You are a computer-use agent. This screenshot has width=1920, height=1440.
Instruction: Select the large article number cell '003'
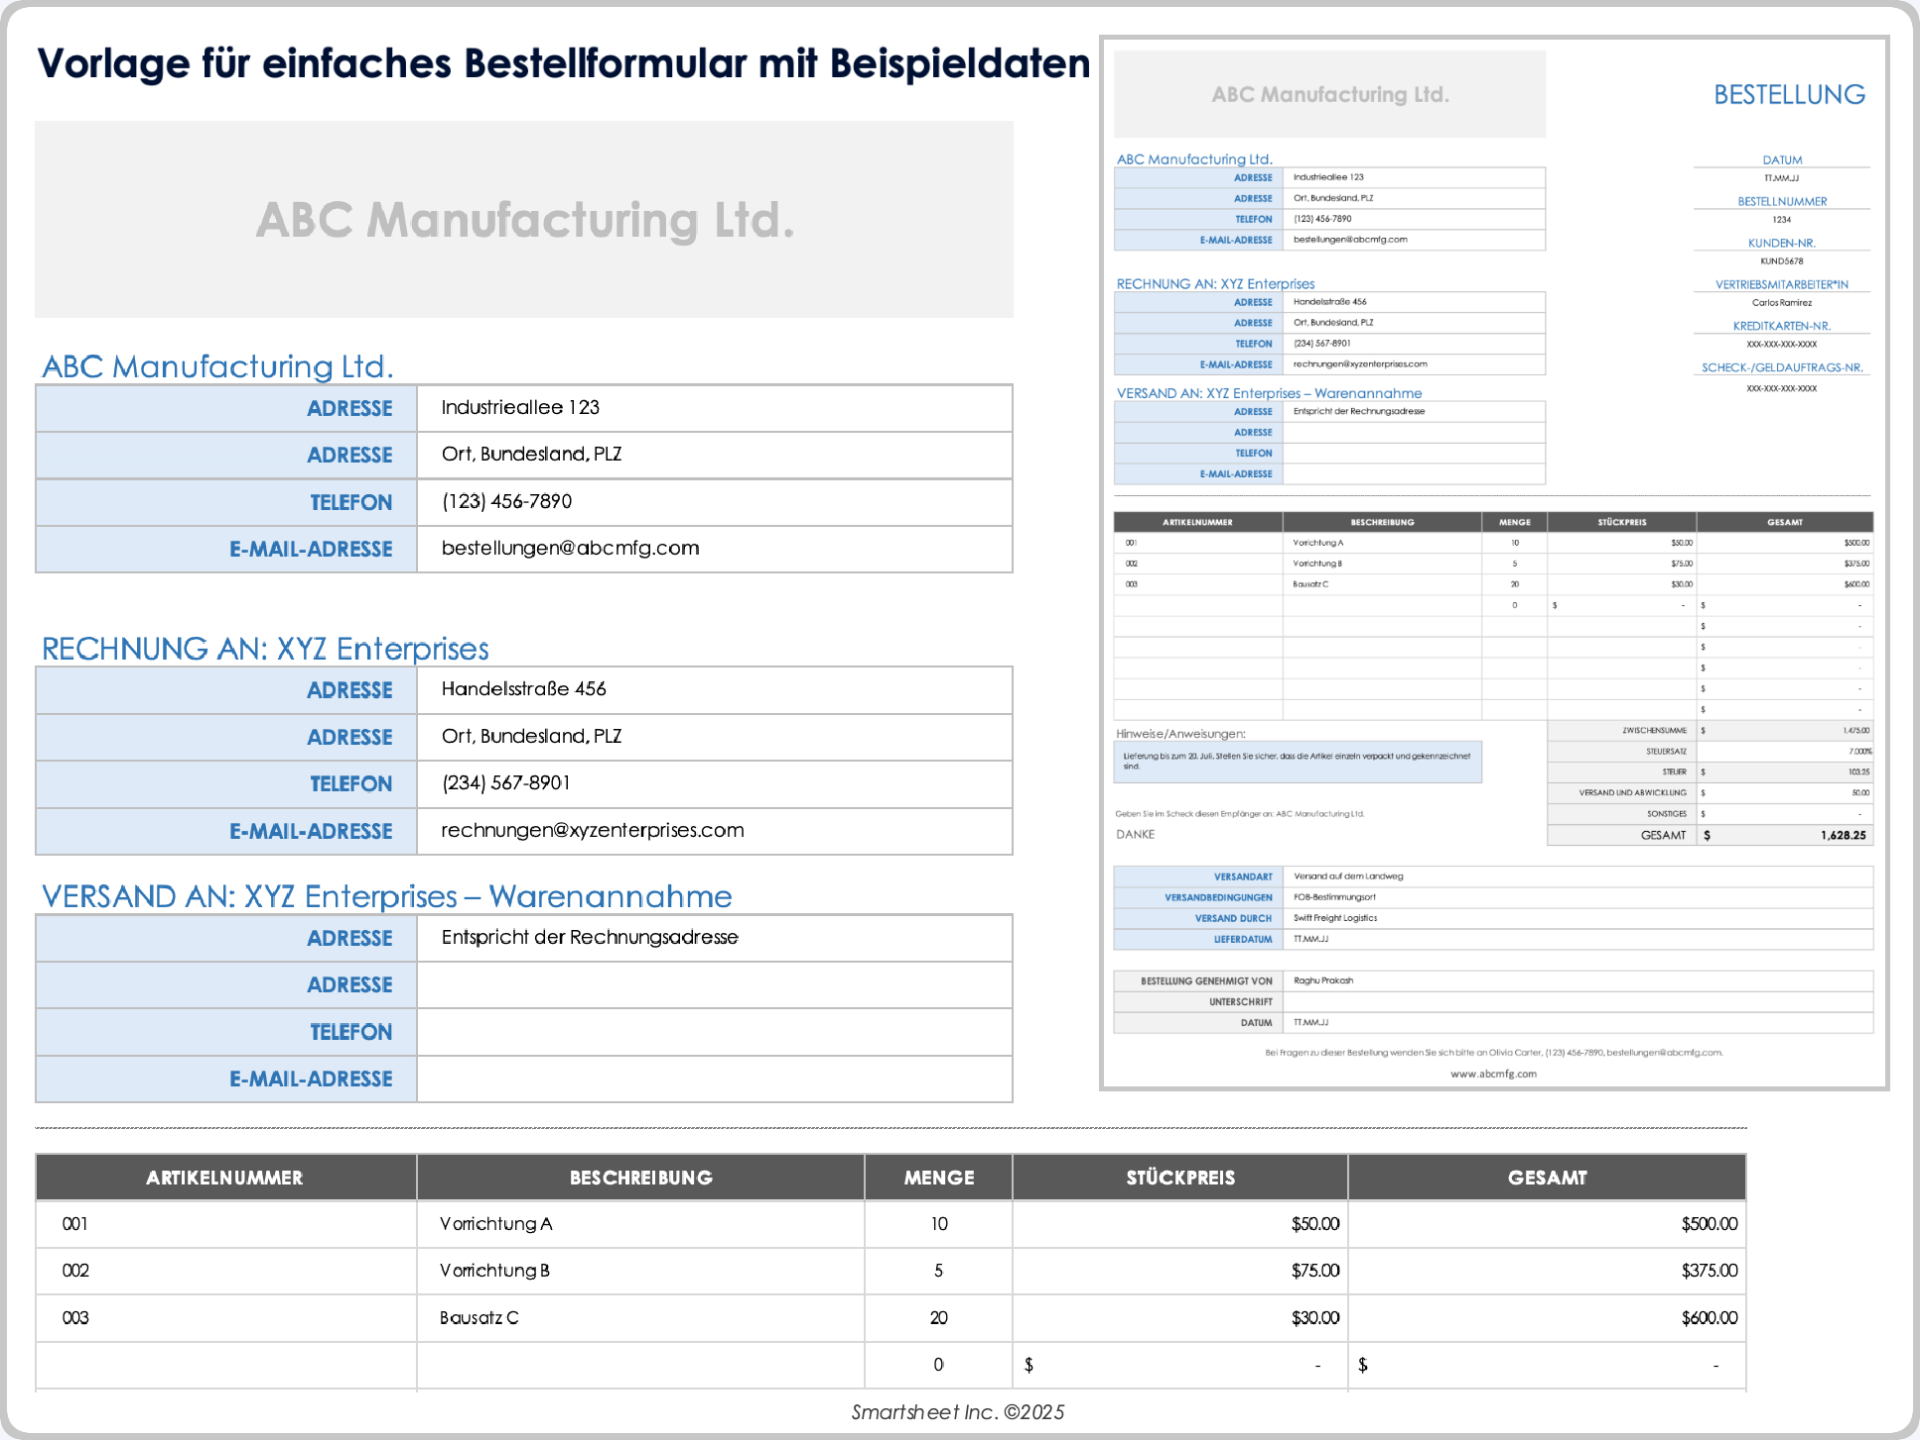click(x=226, y=1318)
